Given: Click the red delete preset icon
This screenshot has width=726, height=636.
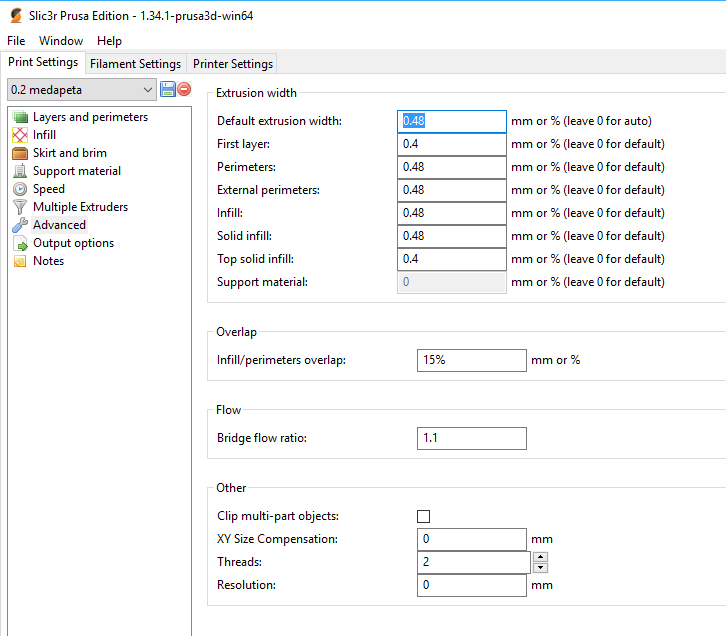Looking at the screenshot, I should (184, 89).
